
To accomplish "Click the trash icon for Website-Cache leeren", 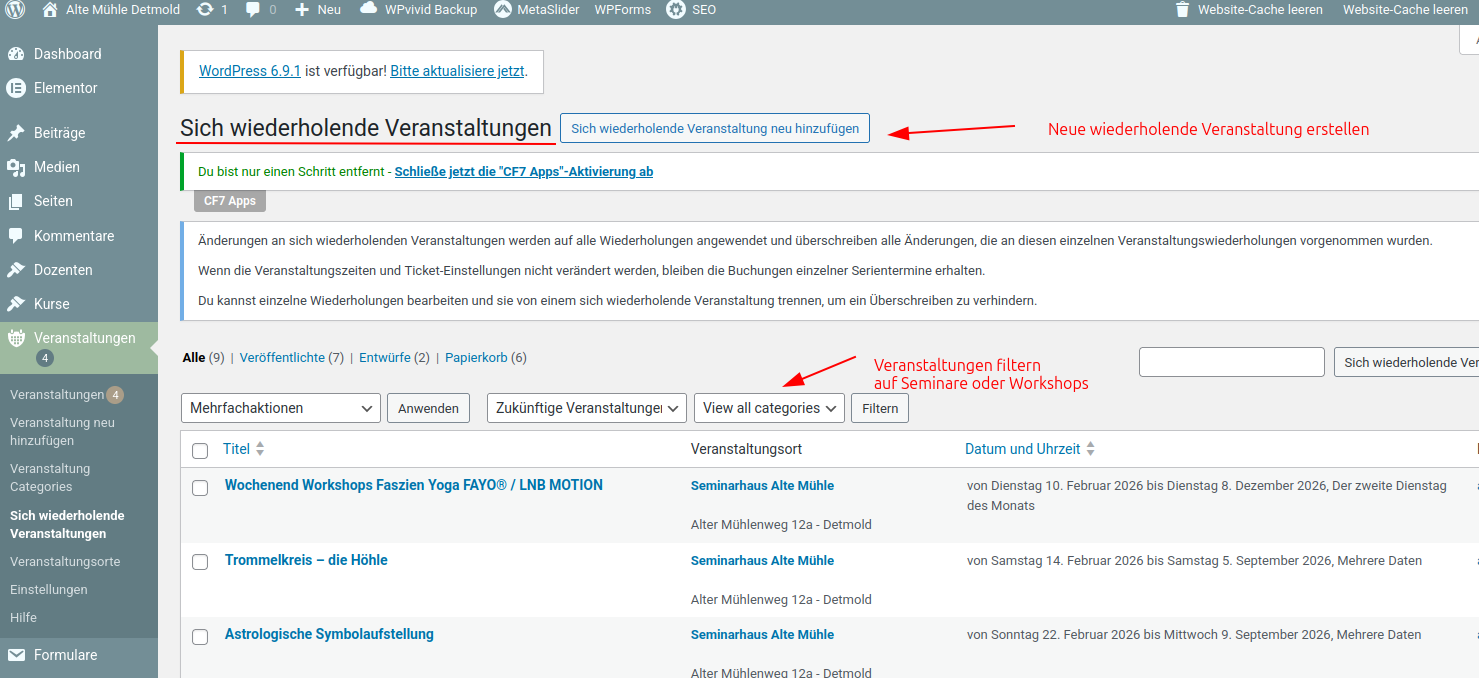I will tap(1183, 10).
